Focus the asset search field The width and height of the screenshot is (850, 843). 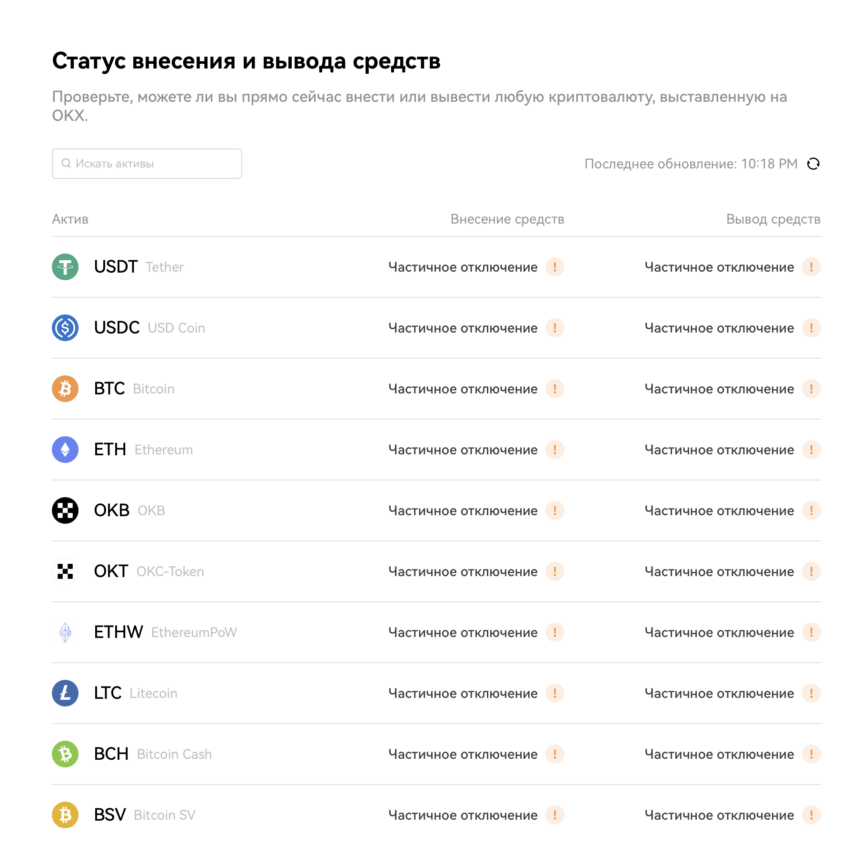(147, 164)
